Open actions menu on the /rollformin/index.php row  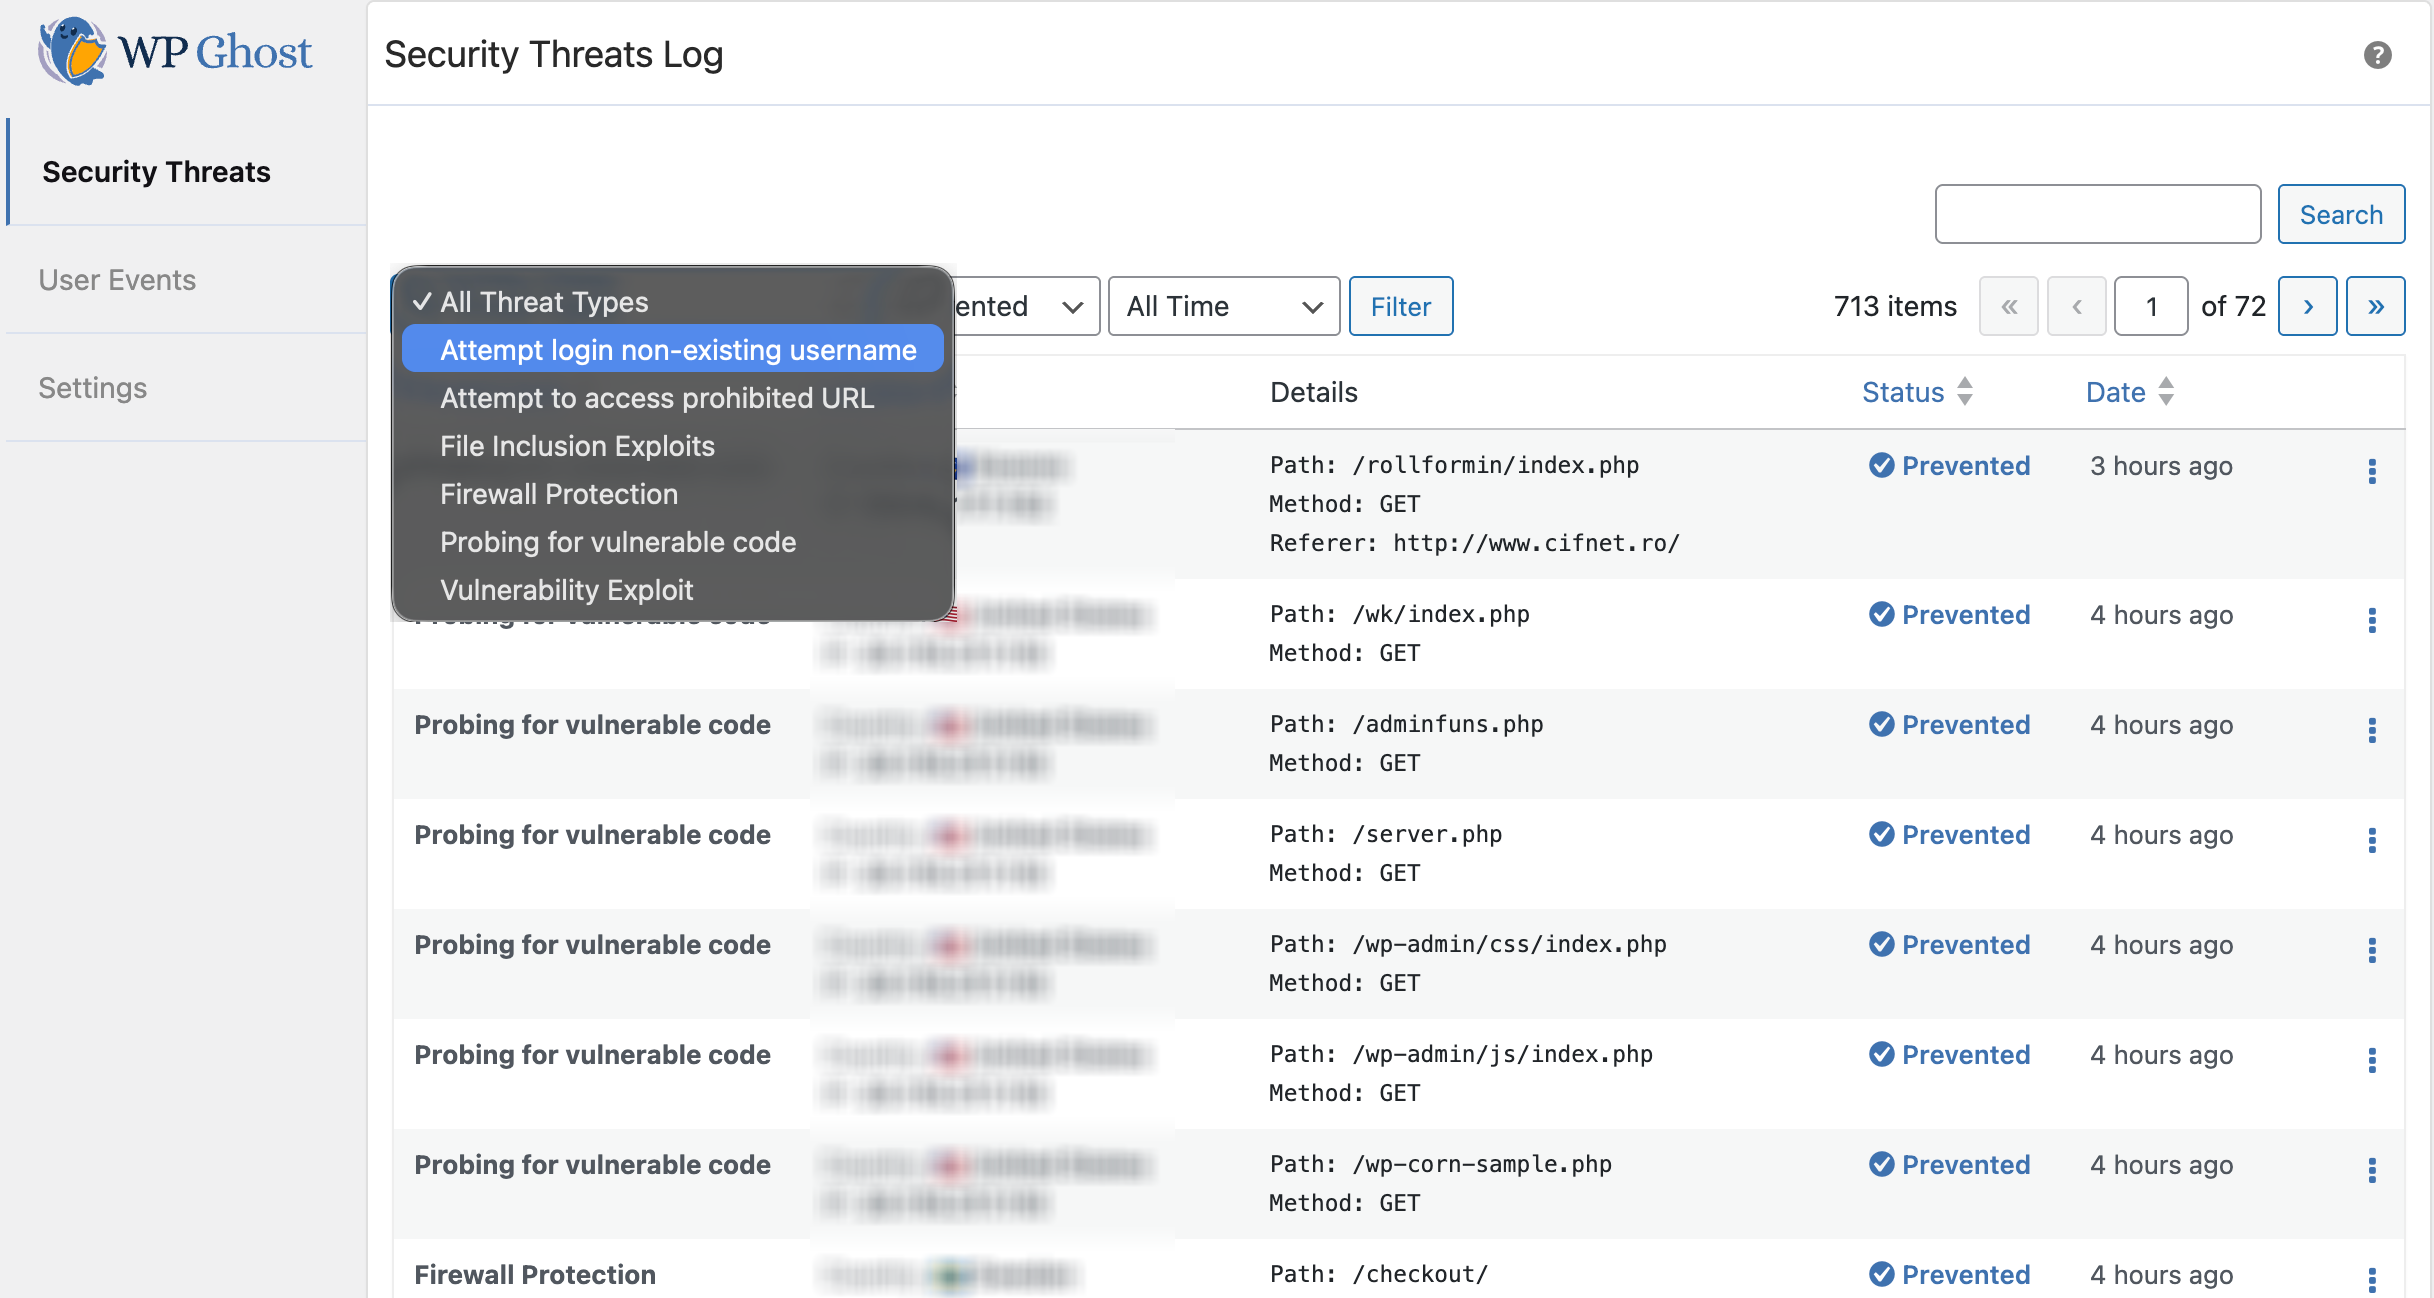pos(2371,471)
